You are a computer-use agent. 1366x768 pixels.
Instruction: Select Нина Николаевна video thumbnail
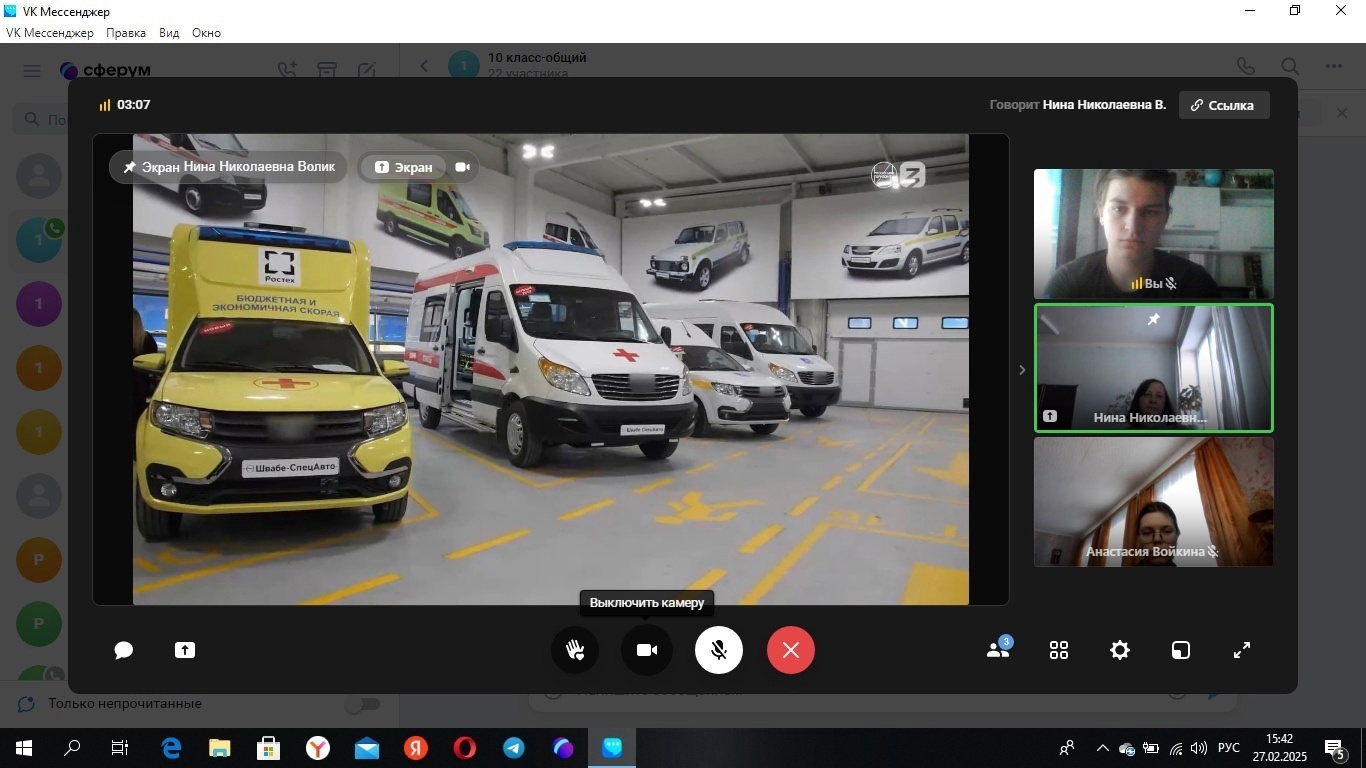pos(1153,368)
